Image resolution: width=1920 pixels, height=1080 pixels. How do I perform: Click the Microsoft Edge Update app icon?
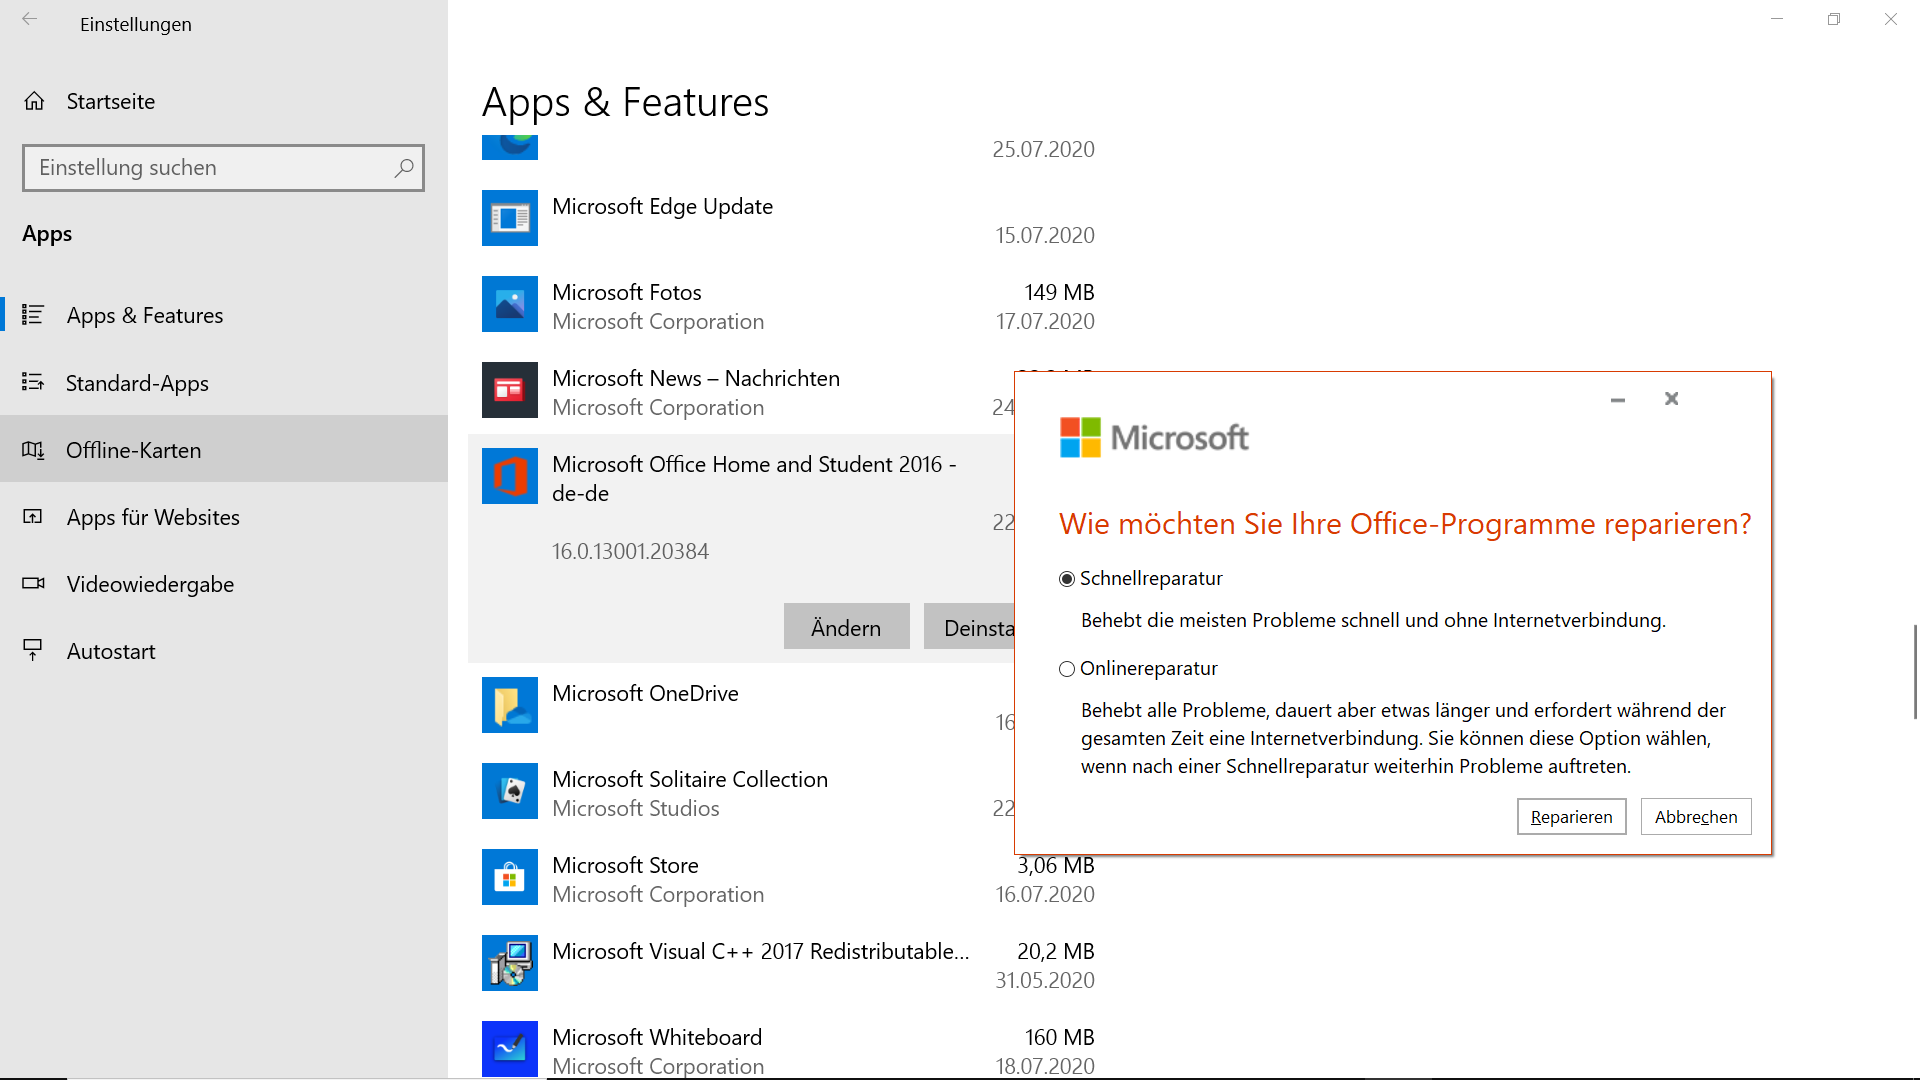coord(510,218)
